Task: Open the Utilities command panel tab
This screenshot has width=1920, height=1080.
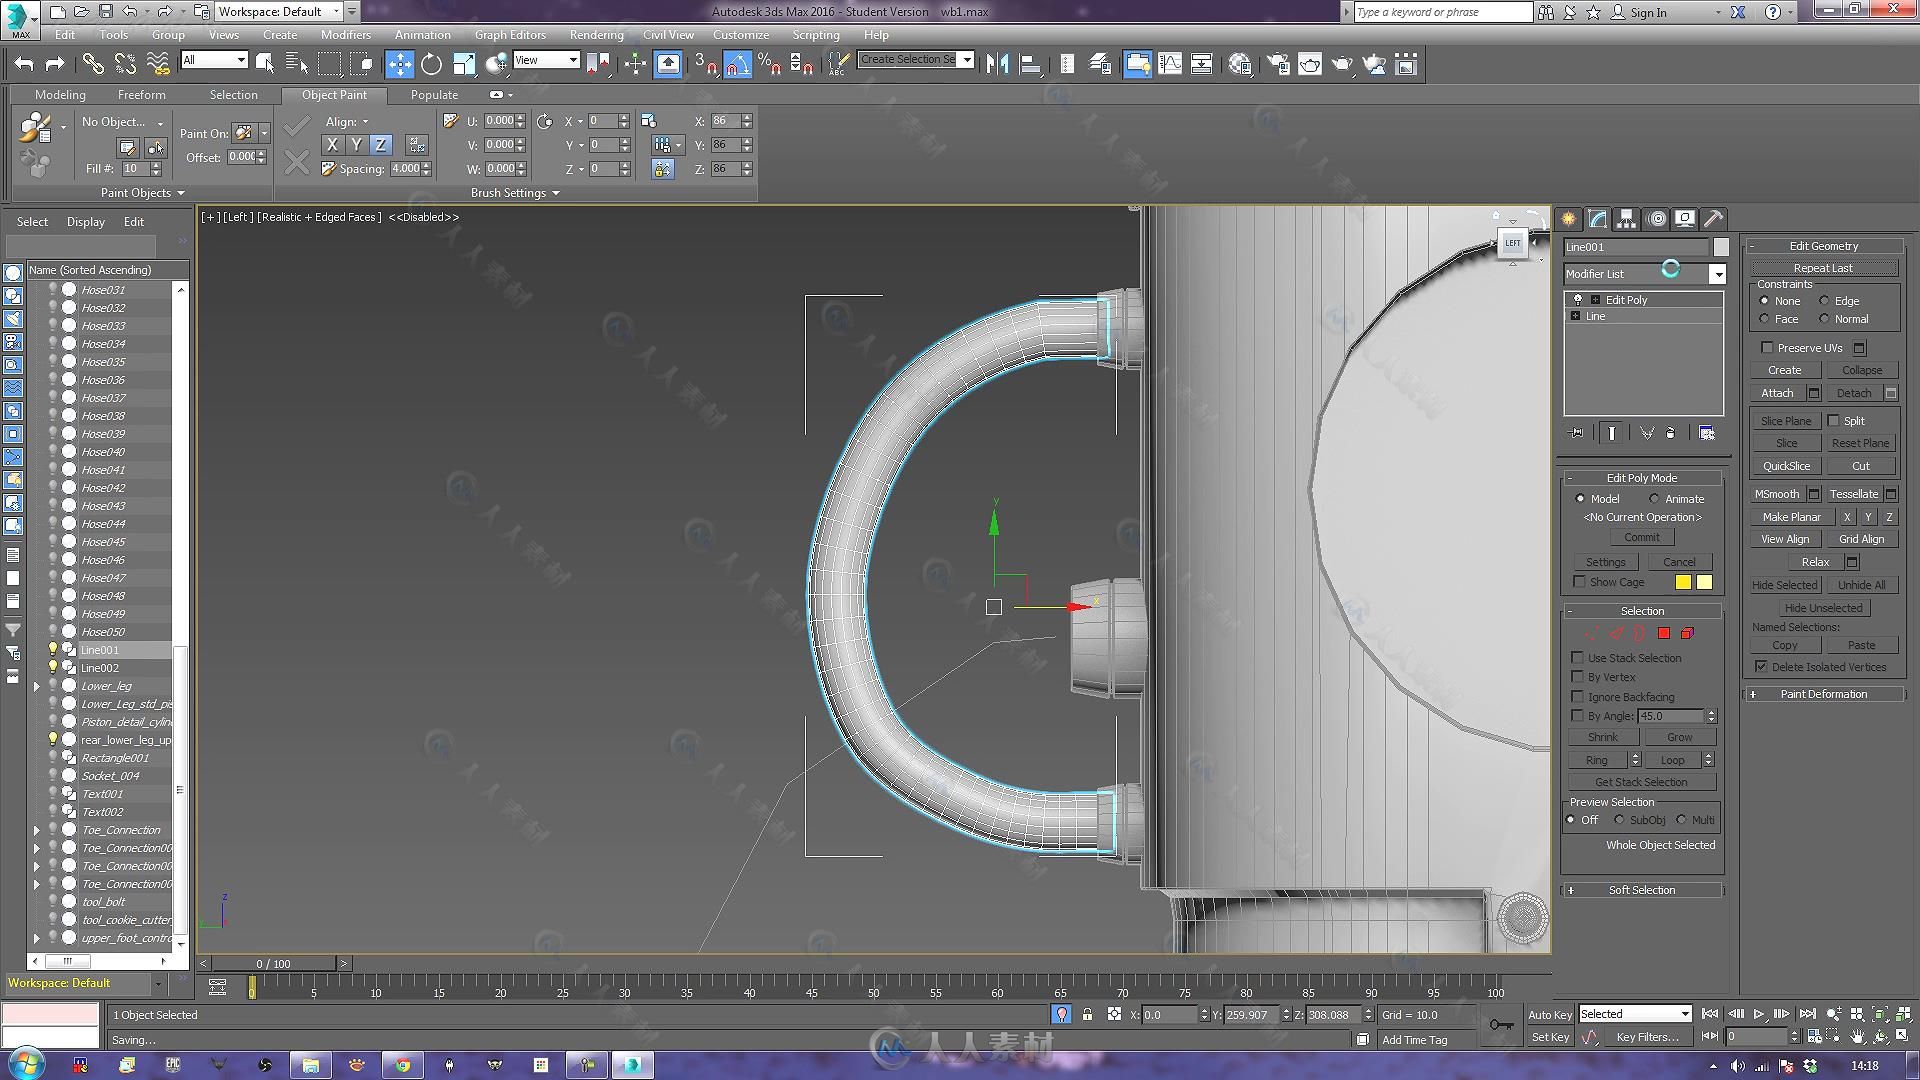Action: [x=1714, y=219]
